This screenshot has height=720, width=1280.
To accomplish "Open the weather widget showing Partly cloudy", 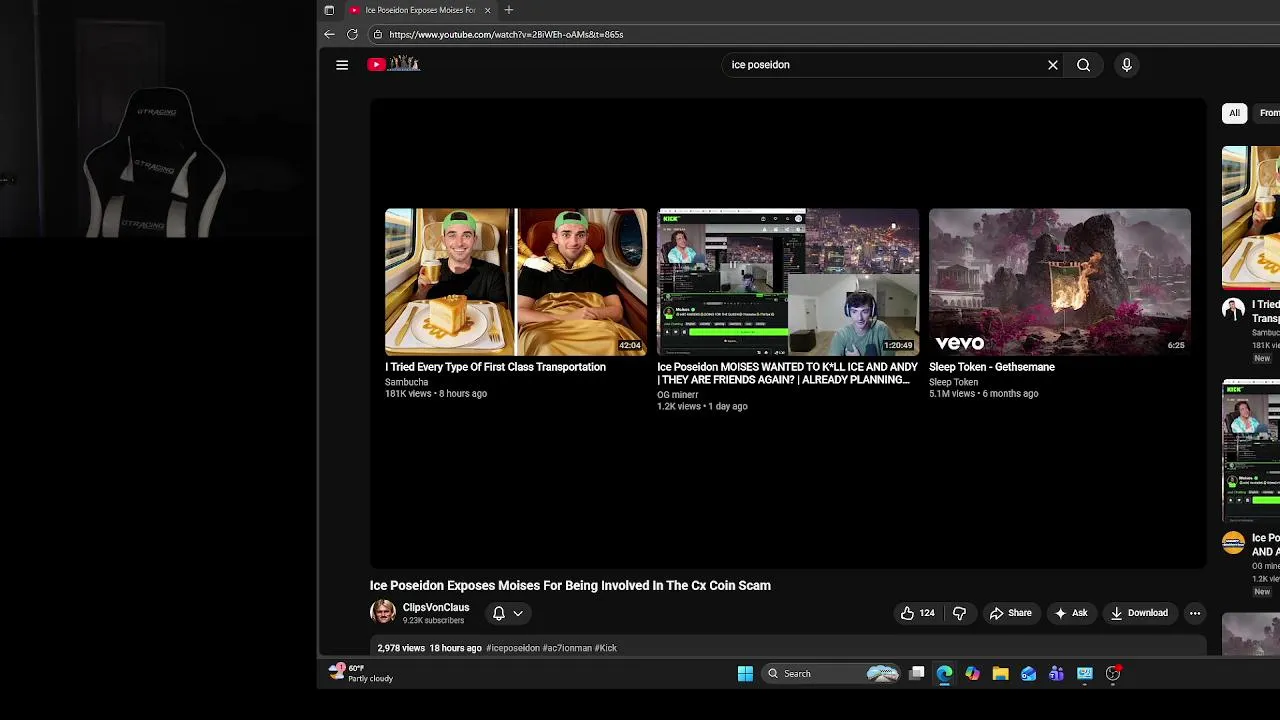I will (x=362, y=673).
